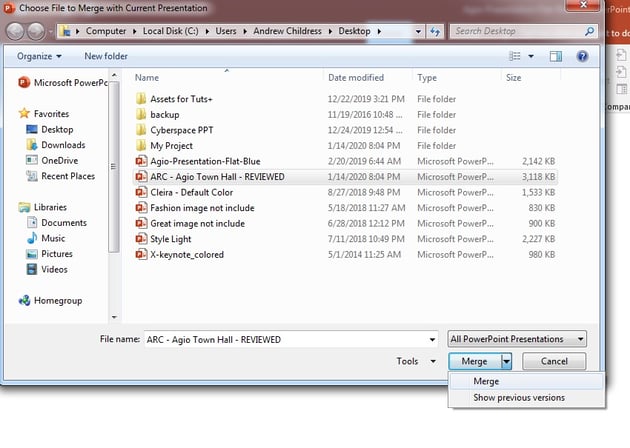630x448 pixels.
Task: Expand the change view options arrow
Action: click(531, 56)
